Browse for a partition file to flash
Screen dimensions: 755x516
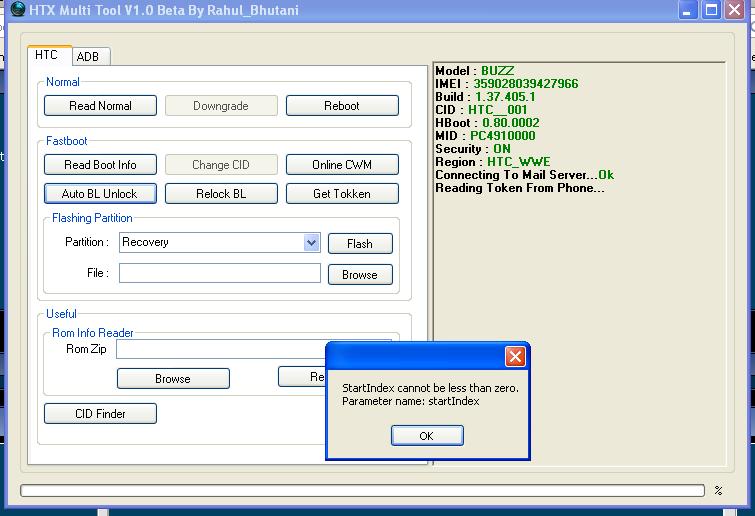click(360, 274)
